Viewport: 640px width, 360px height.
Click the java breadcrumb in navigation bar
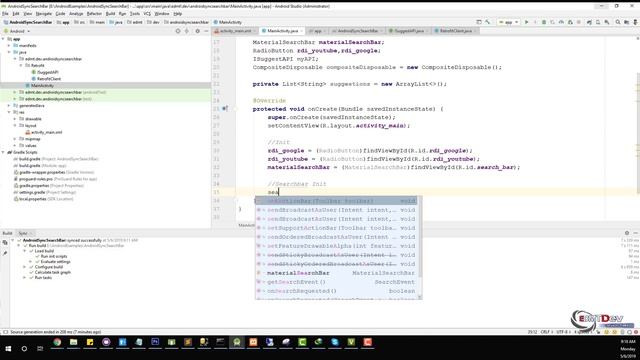pos(116,22)
